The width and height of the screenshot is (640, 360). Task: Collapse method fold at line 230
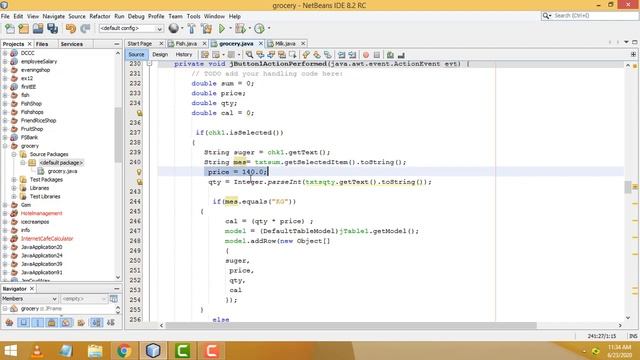(149, 64)
